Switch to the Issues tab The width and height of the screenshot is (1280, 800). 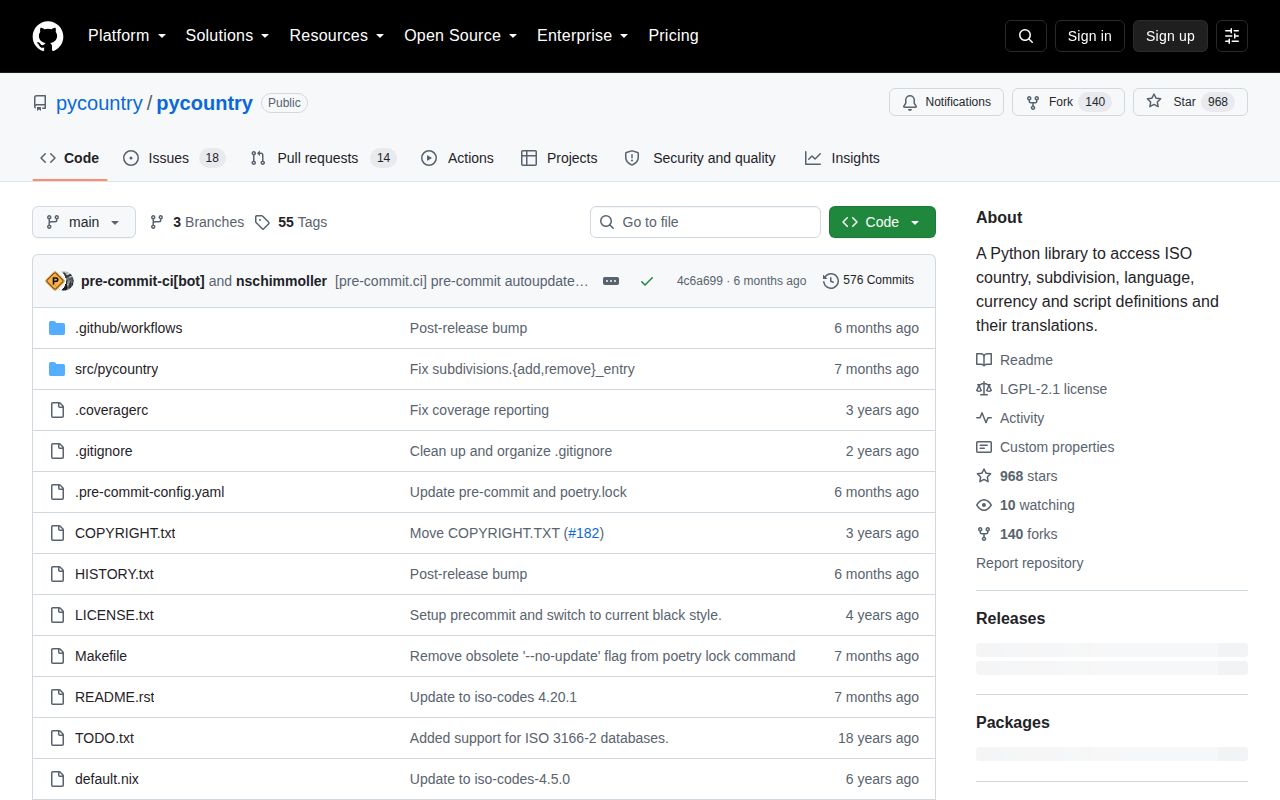click(x=174, y=158)
